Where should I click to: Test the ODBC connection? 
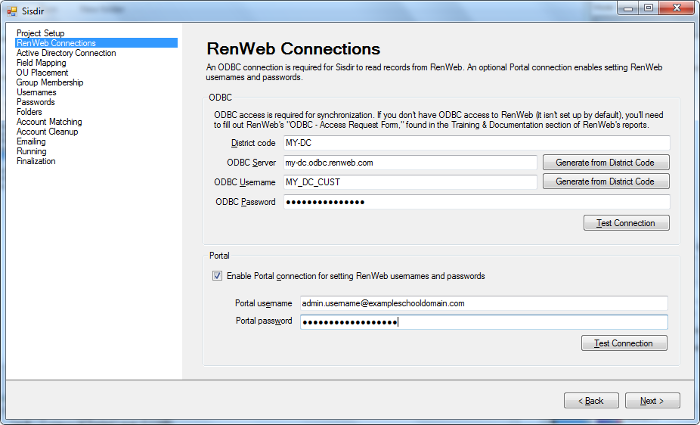click(x=626, y=223)
